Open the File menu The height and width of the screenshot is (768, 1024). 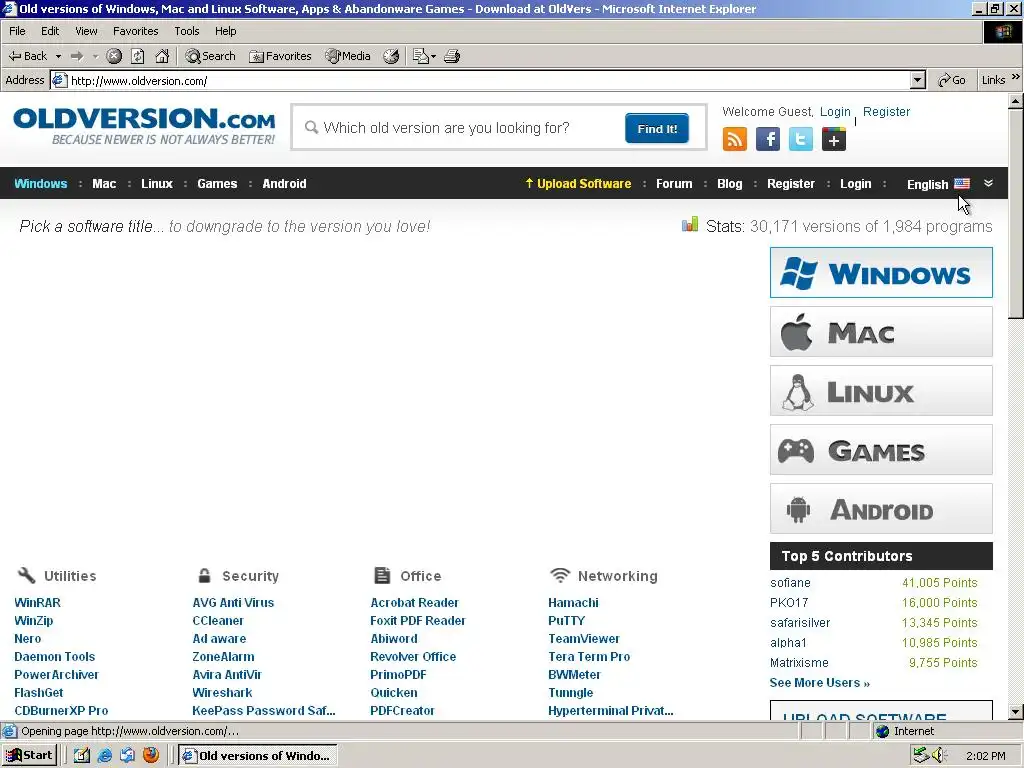(17, 31)
